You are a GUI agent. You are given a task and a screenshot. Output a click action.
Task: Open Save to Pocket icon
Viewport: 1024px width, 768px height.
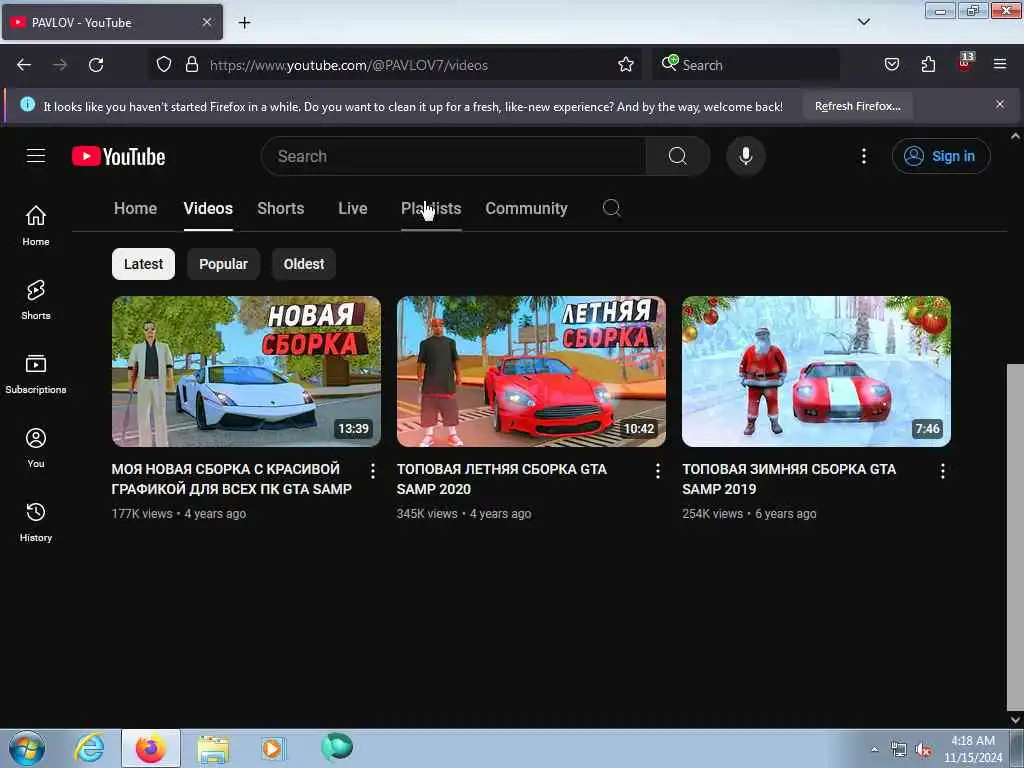coord(891,64)
